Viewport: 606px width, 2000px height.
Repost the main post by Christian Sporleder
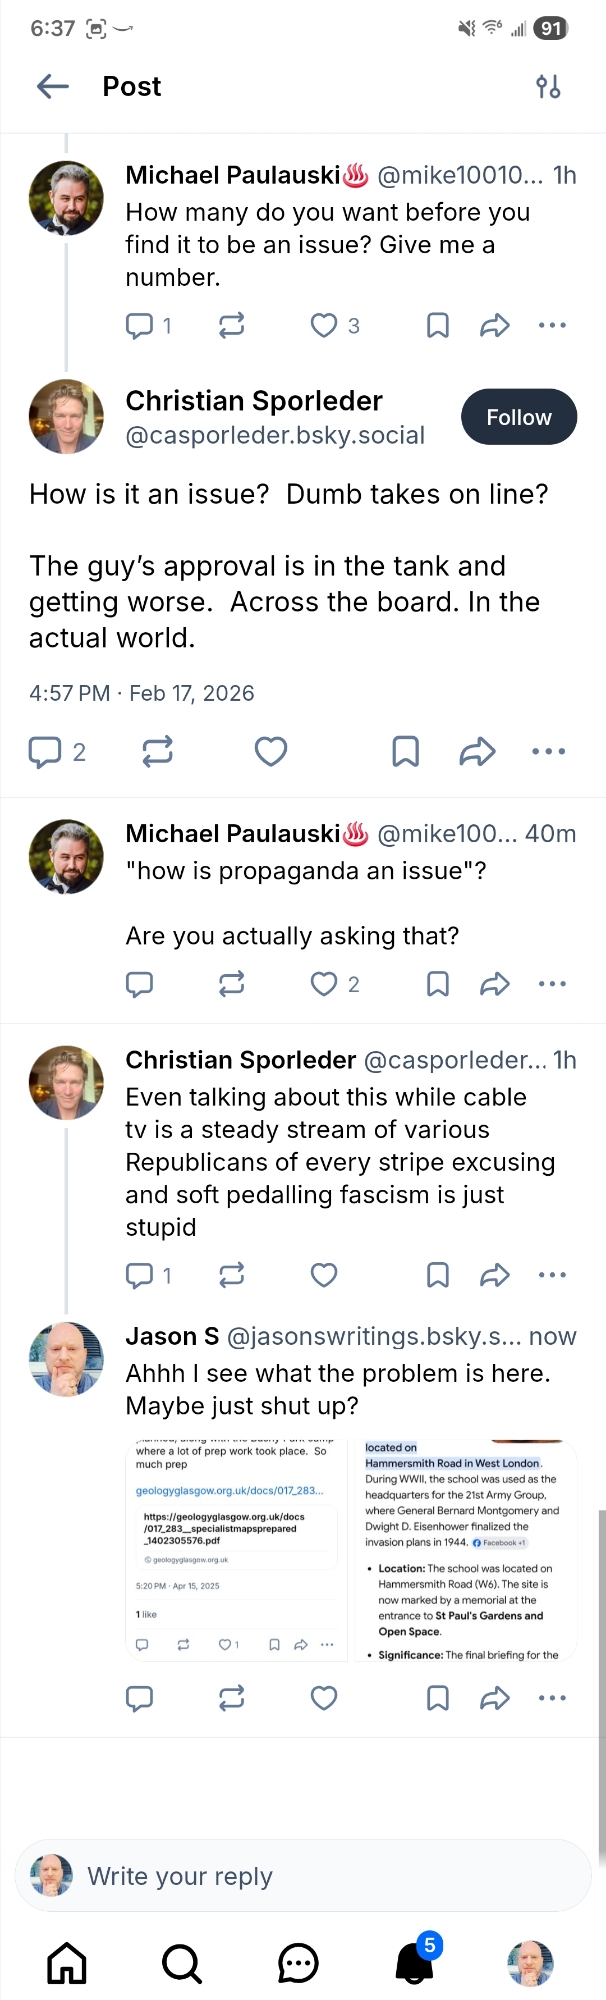coord(158,752)
